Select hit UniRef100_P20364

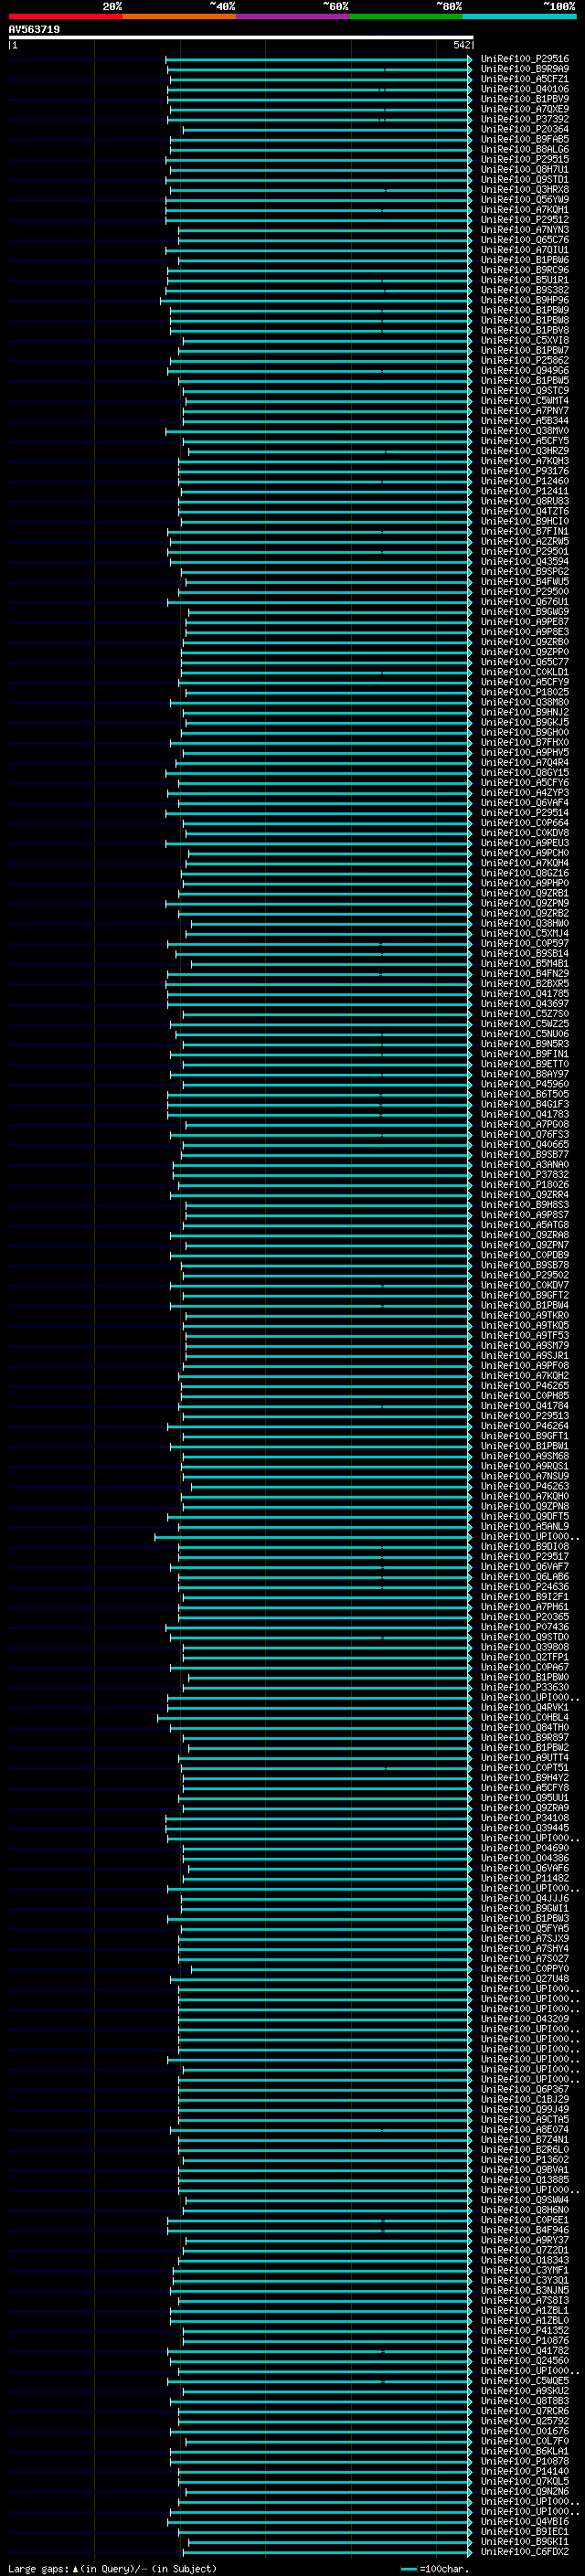525,129
